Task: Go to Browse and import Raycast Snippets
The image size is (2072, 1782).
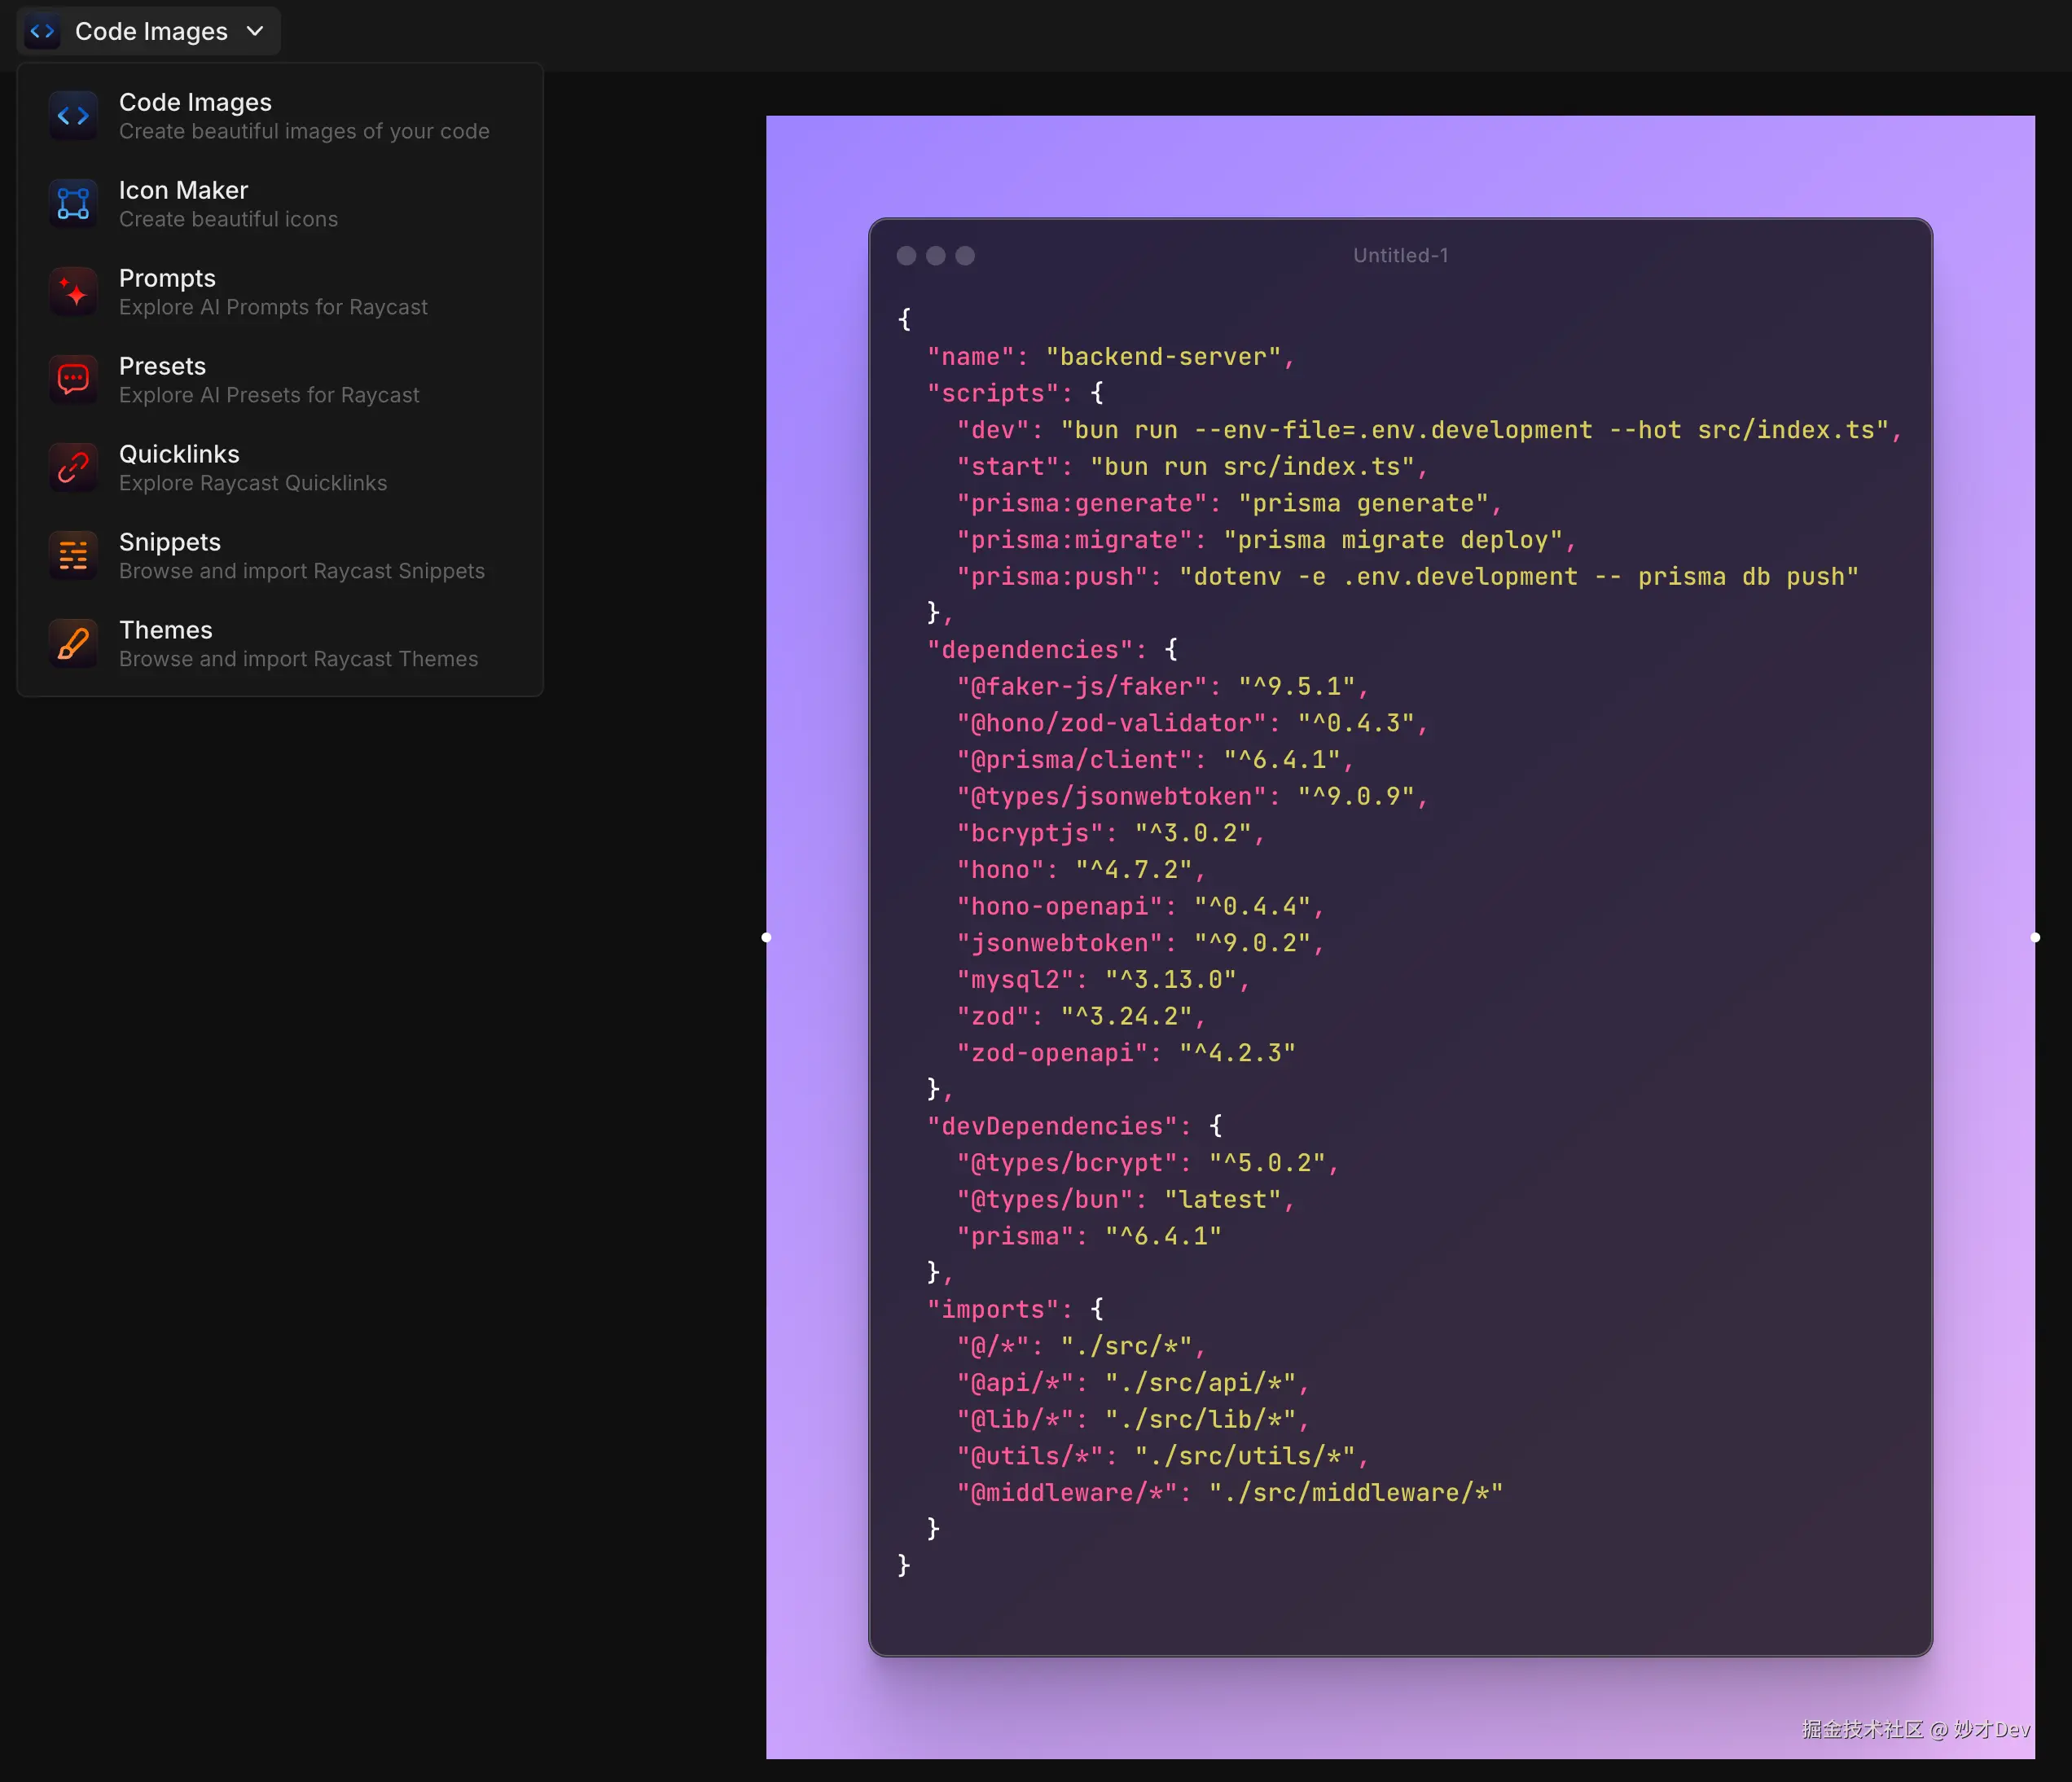Action: tap(301, 571)
